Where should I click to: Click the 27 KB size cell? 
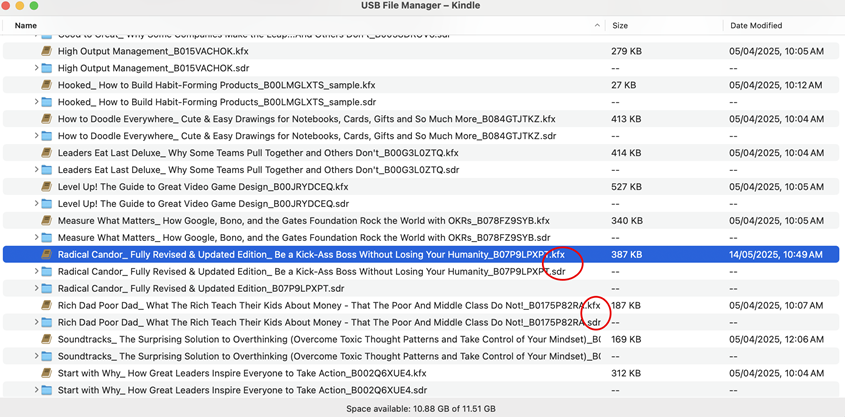[x=624, y=85]
